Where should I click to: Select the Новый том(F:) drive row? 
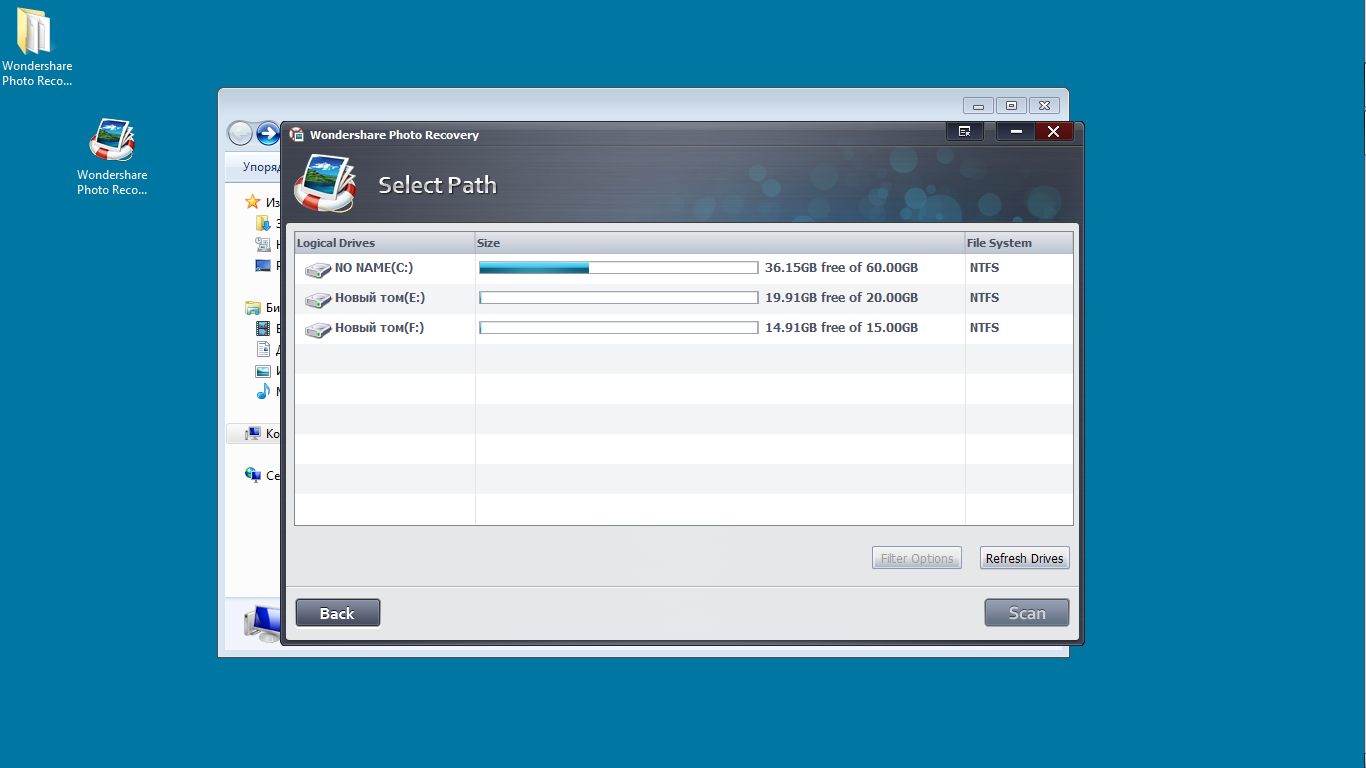click(x=684, y=329)
